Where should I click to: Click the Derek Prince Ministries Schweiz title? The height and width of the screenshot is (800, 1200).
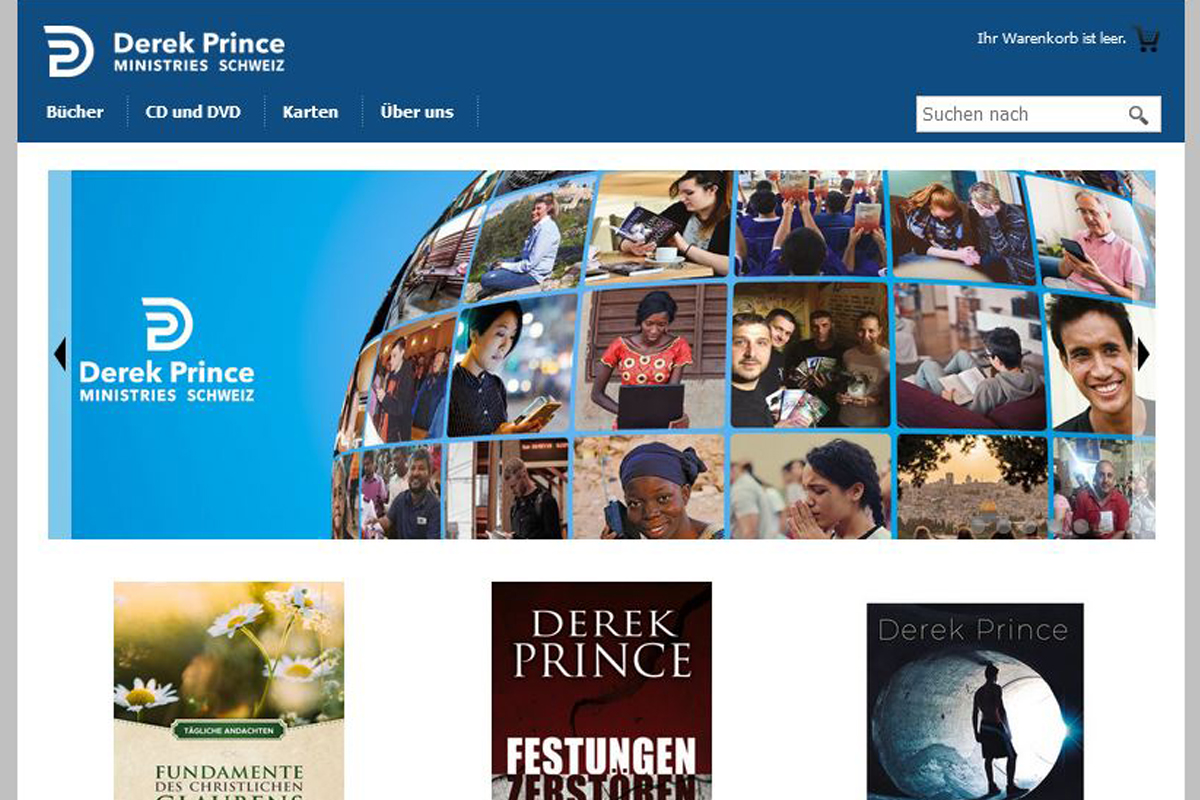pos(199,52)
